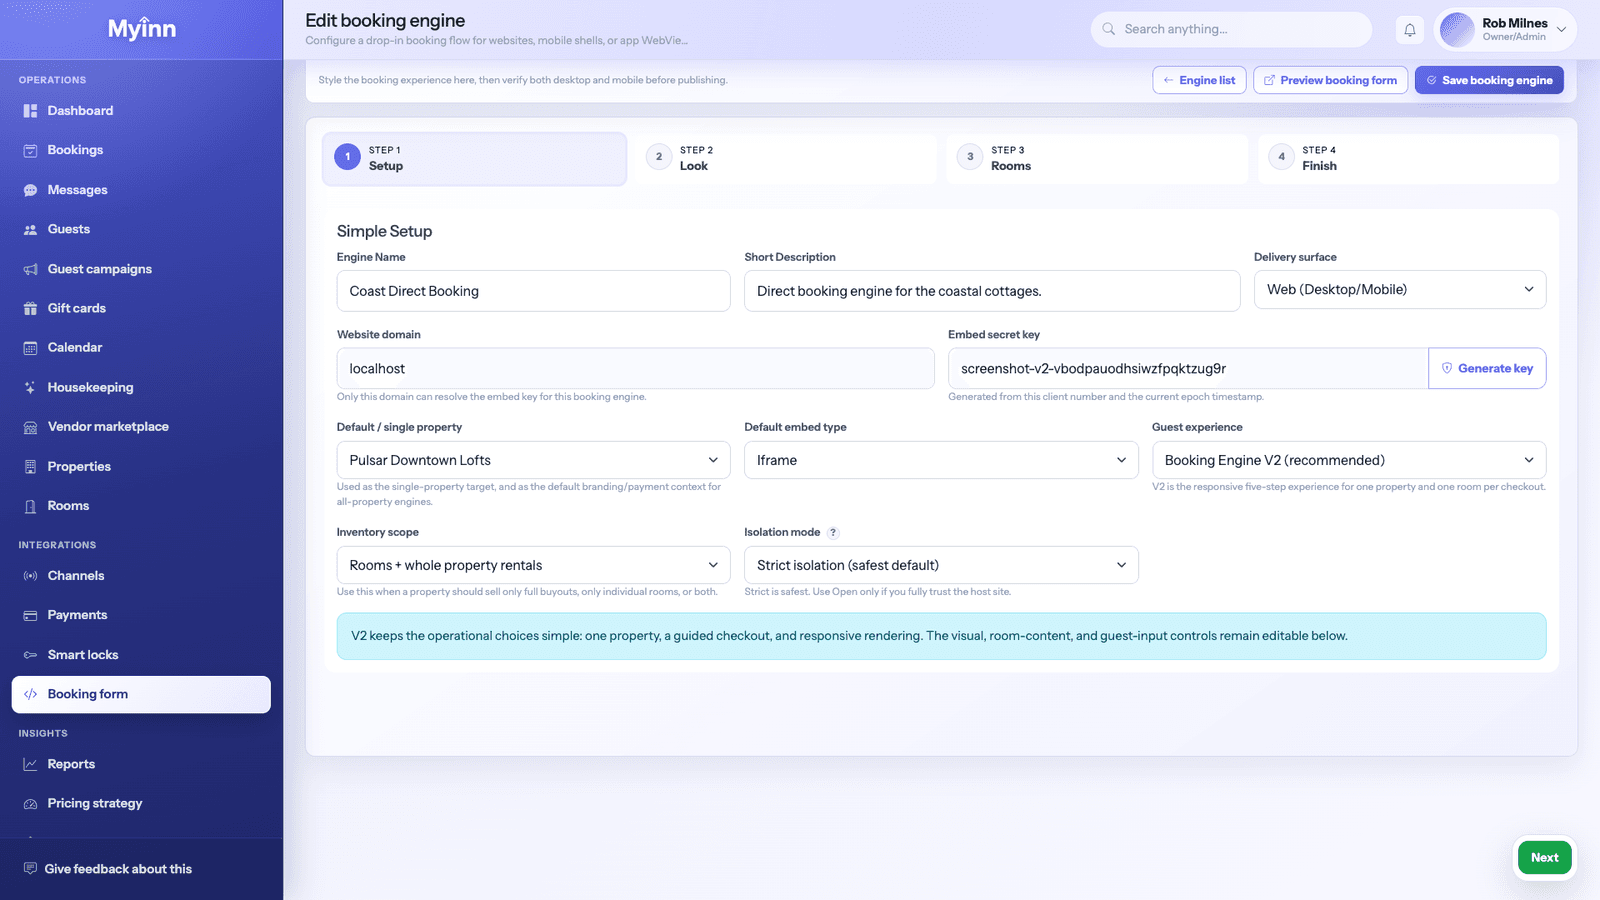Screen dimensions: 1600x900
Task: Open the Inventory scope dropdown
Action: coord(533,565)
